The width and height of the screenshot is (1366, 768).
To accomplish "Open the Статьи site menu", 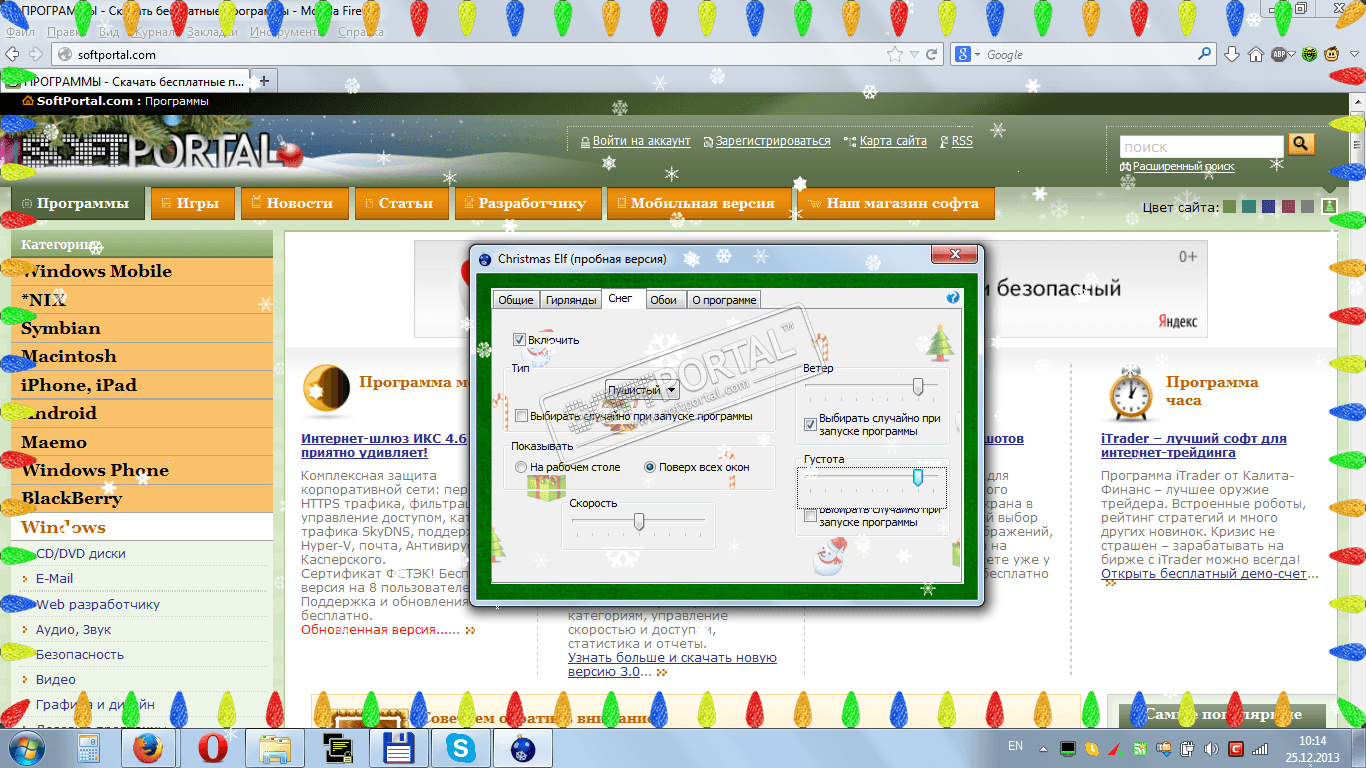I will coord(401,203).
